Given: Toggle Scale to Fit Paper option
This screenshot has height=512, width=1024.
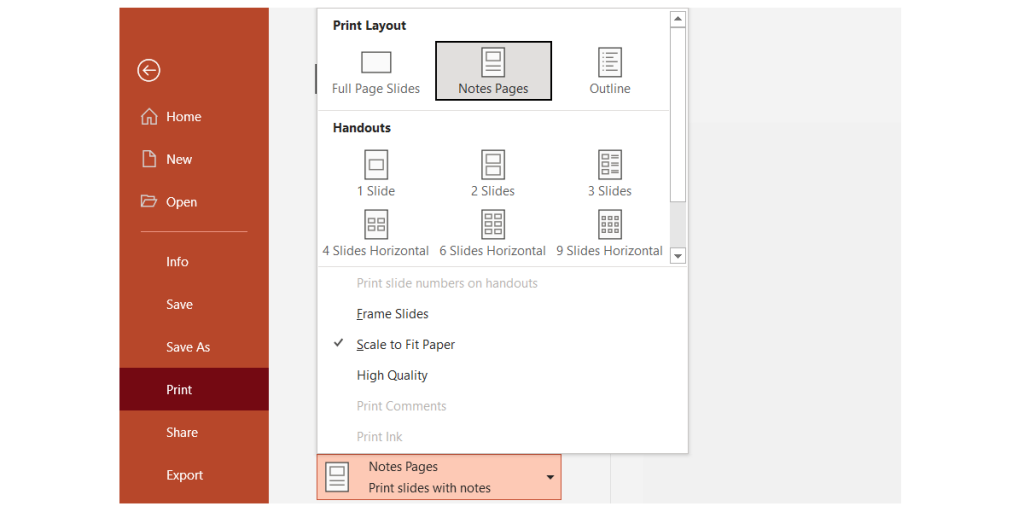Looking at the screenshot, I should (x=405, y=345).
